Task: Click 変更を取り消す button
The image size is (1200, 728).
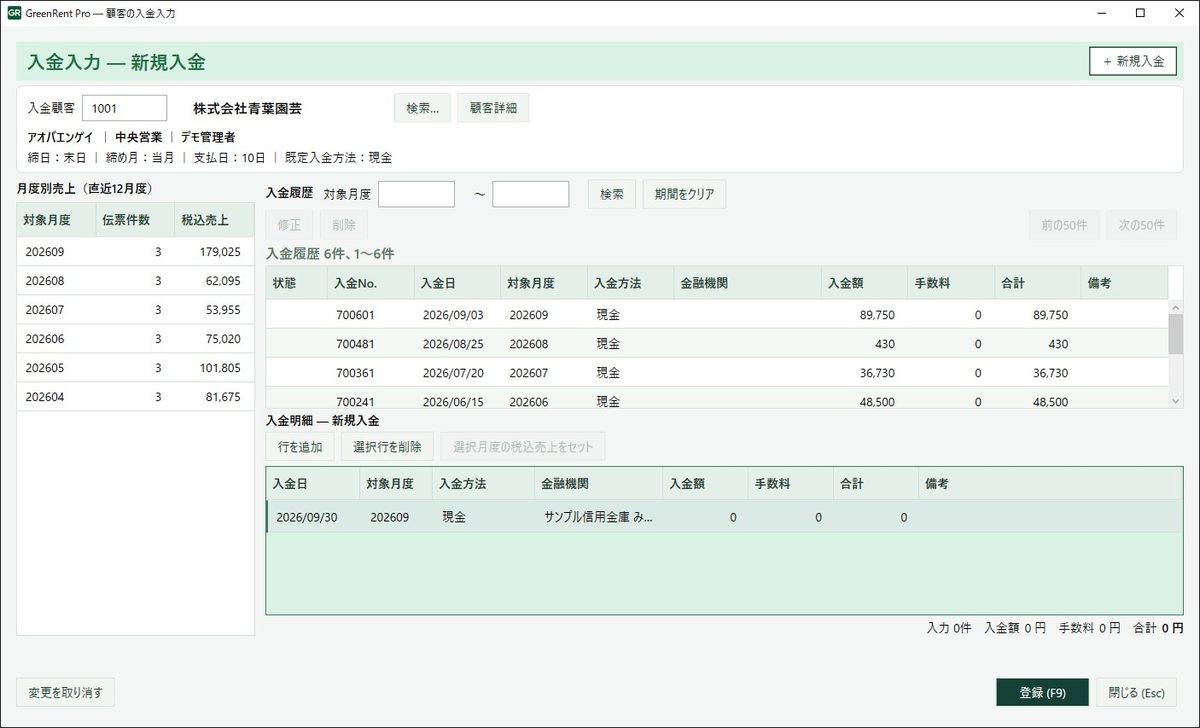Action: 66,692
